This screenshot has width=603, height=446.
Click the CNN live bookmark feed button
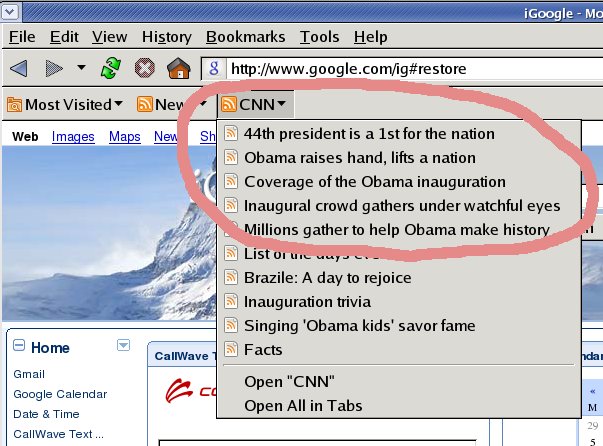(256, 104)
